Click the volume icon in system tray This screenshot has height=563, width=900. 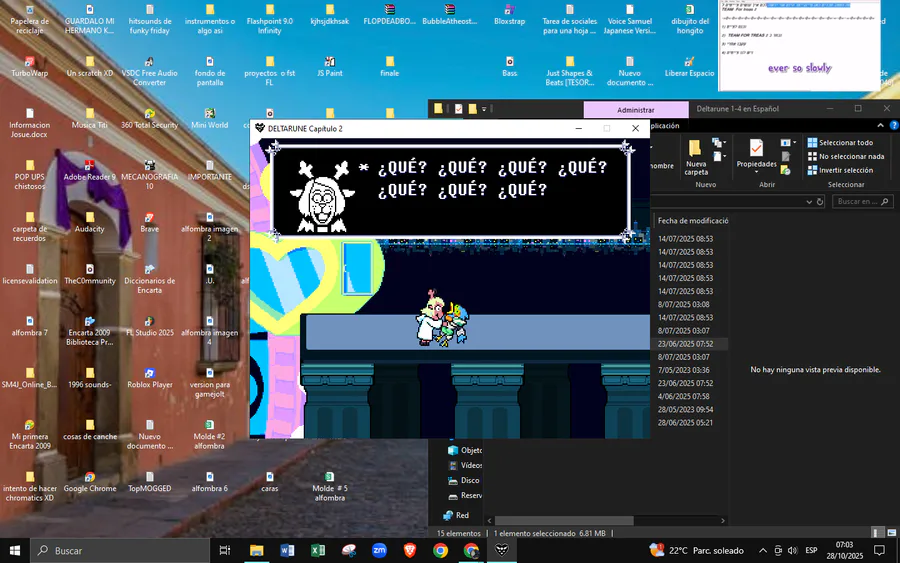[x=793, y=550]
